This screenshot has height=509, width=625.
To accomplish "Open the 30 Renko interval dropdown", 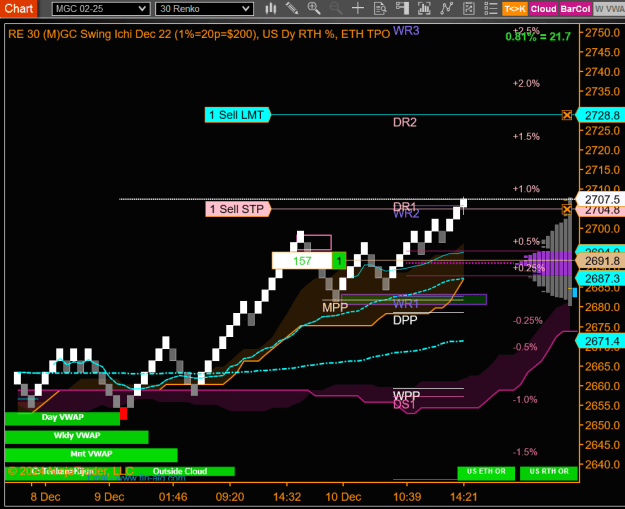I will coord(204,9).
